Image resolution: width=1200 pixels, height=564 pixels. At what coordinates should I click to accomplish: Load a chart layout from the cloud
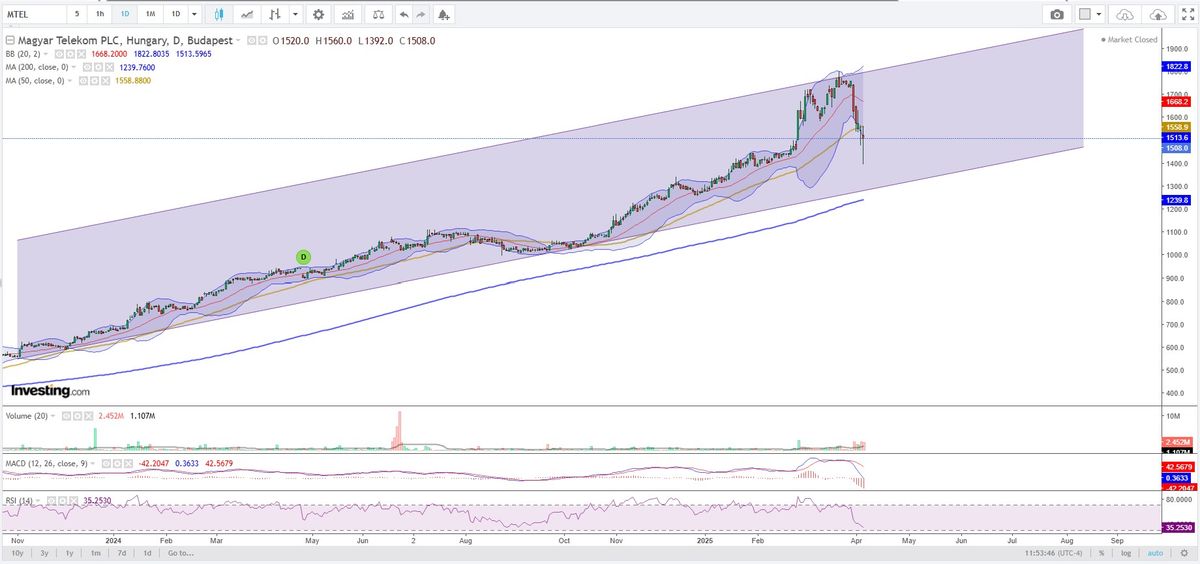(x=1125, y=15)
